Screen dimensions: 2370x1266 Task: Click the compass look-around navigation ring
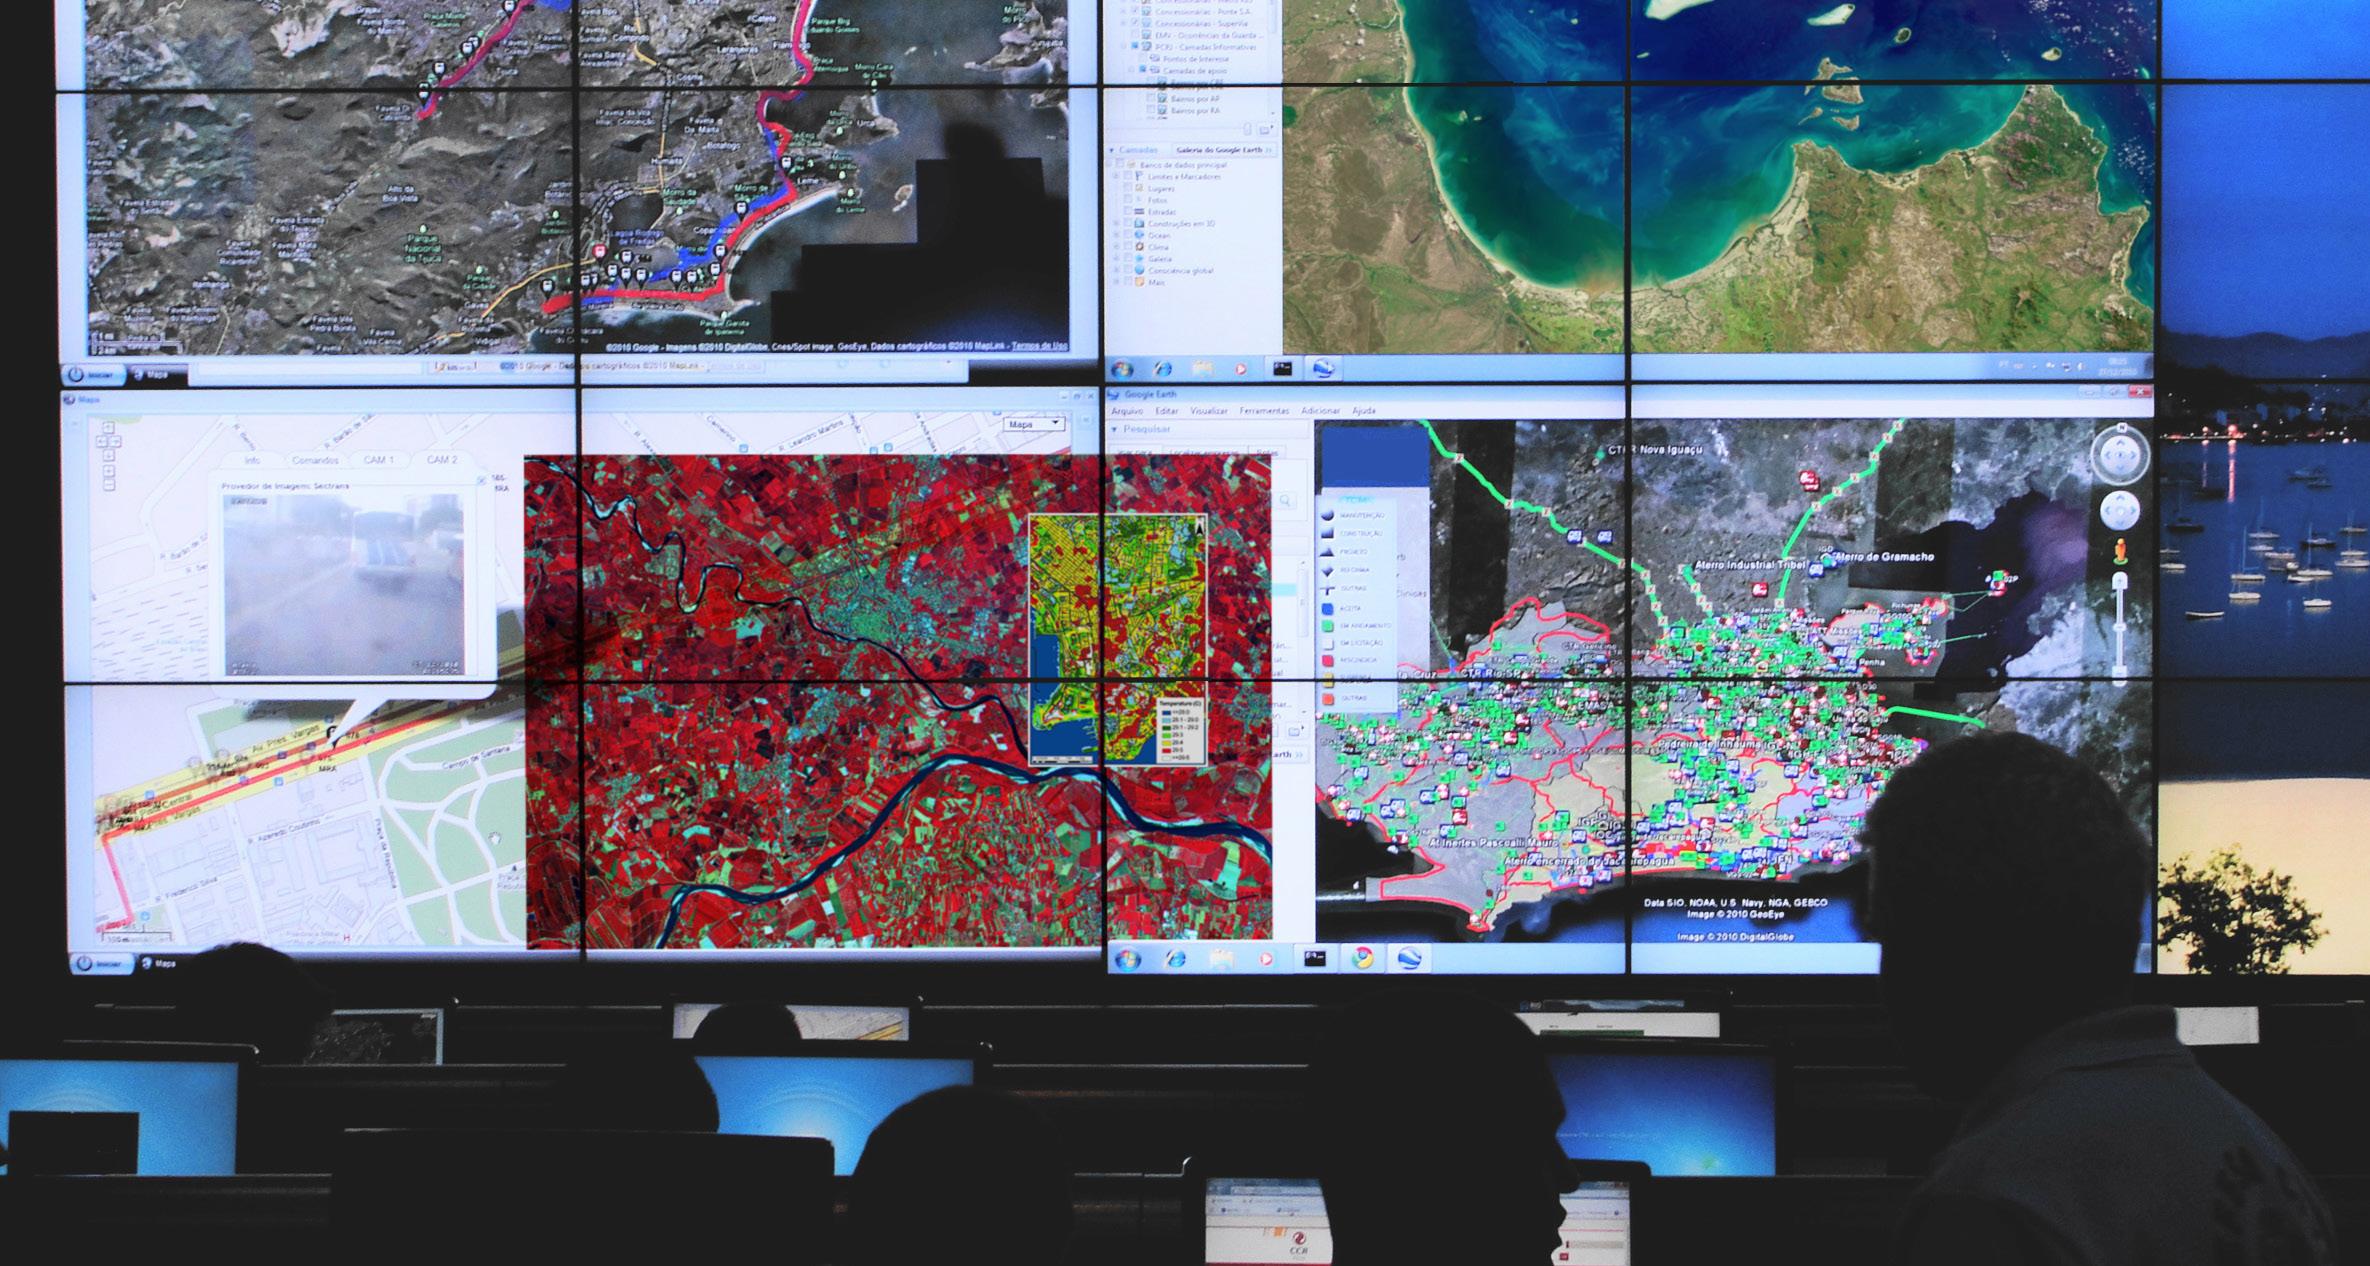pos(2118,456)
